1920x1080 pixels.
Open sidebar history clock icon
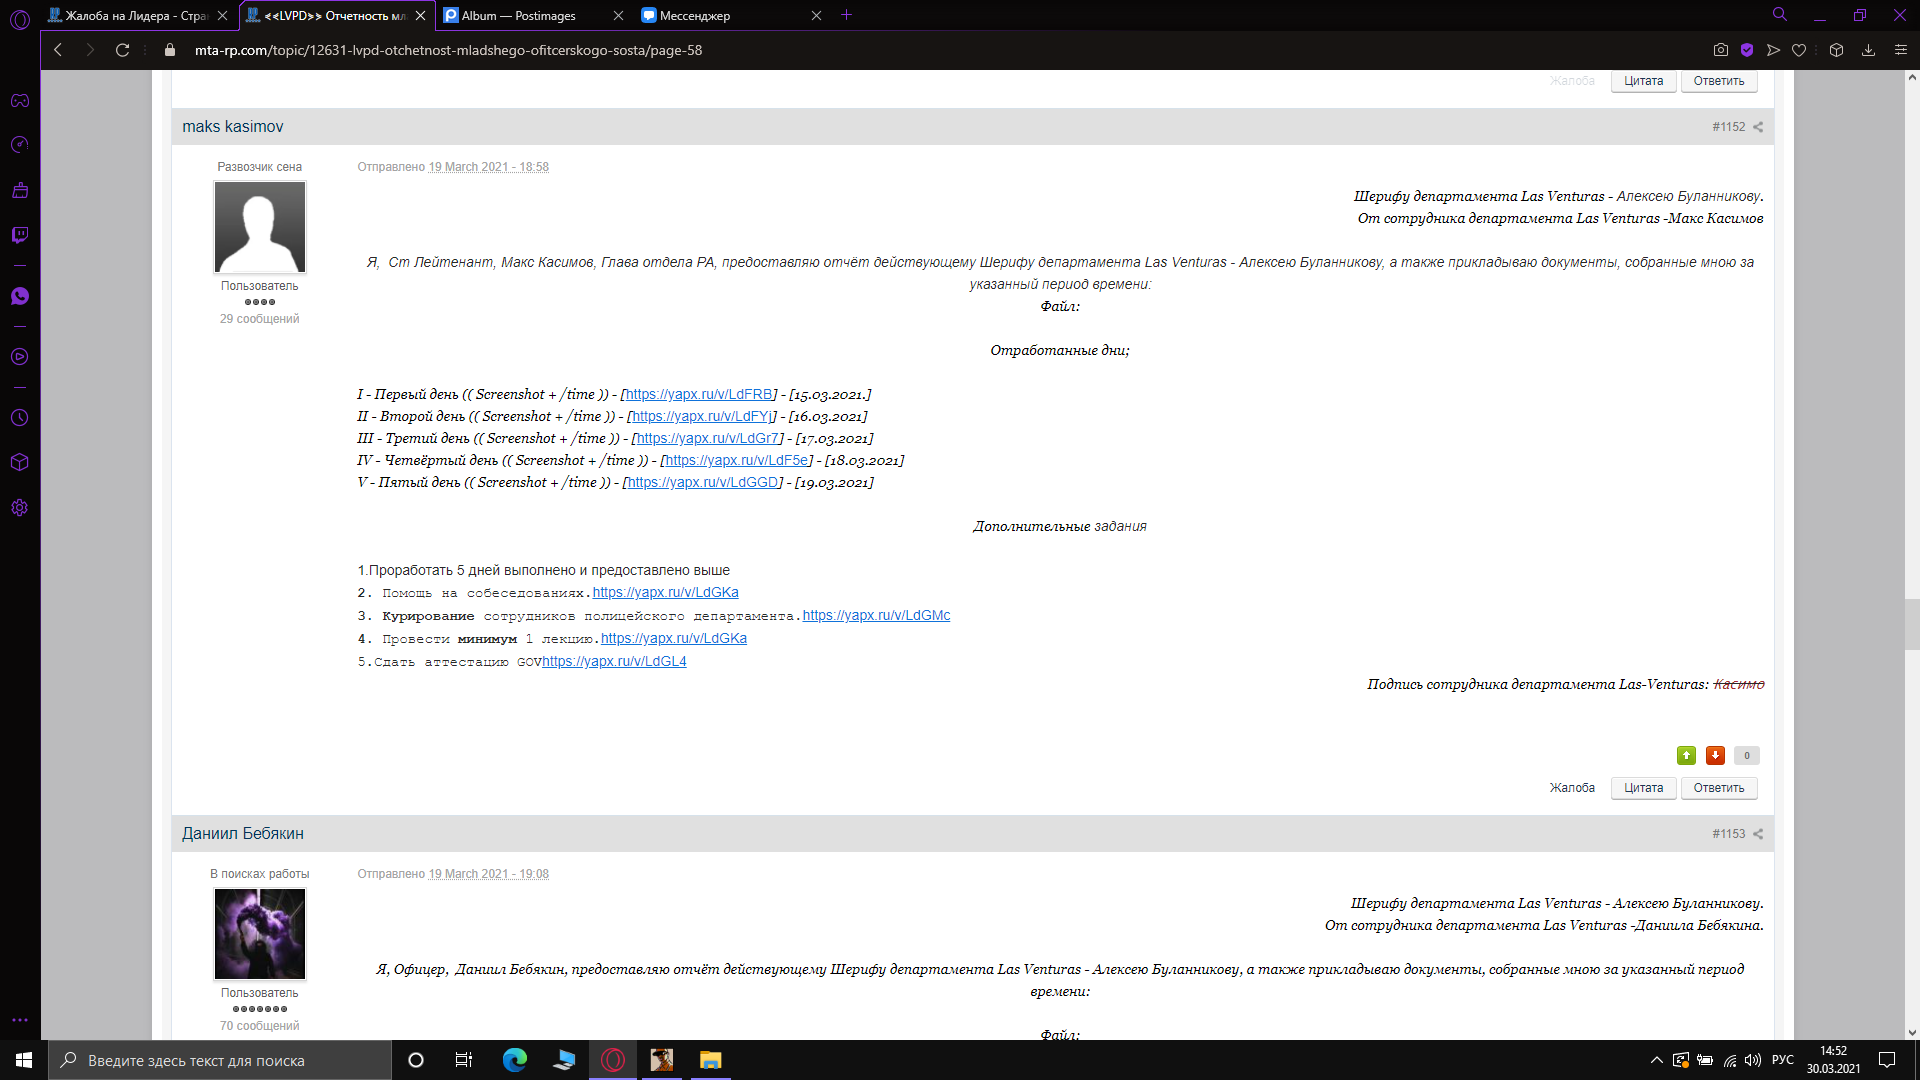pyautogui.click(x=20, y=418)
